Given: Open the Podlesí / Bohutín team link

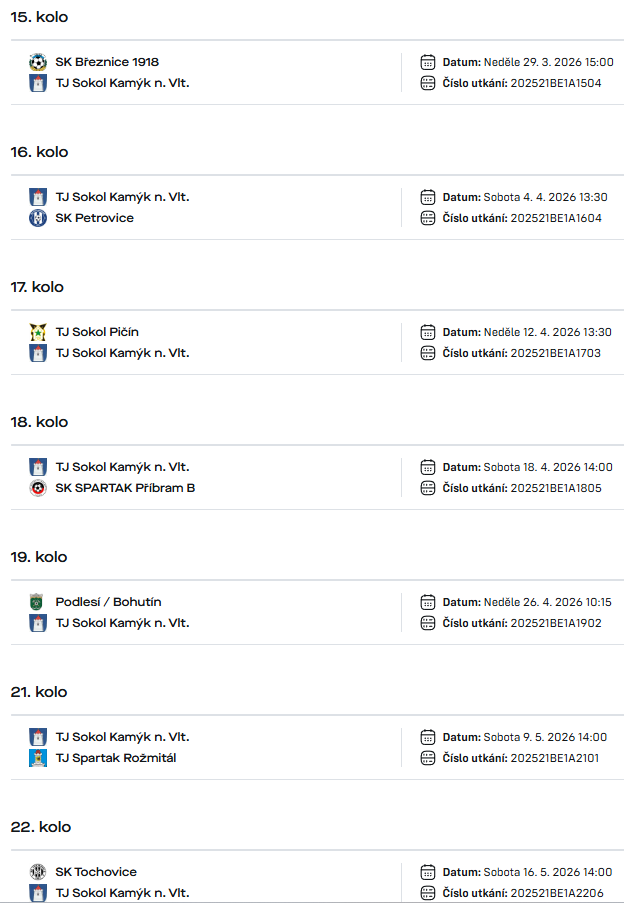Looking at the screenshot, I should (x=108, y=602).
